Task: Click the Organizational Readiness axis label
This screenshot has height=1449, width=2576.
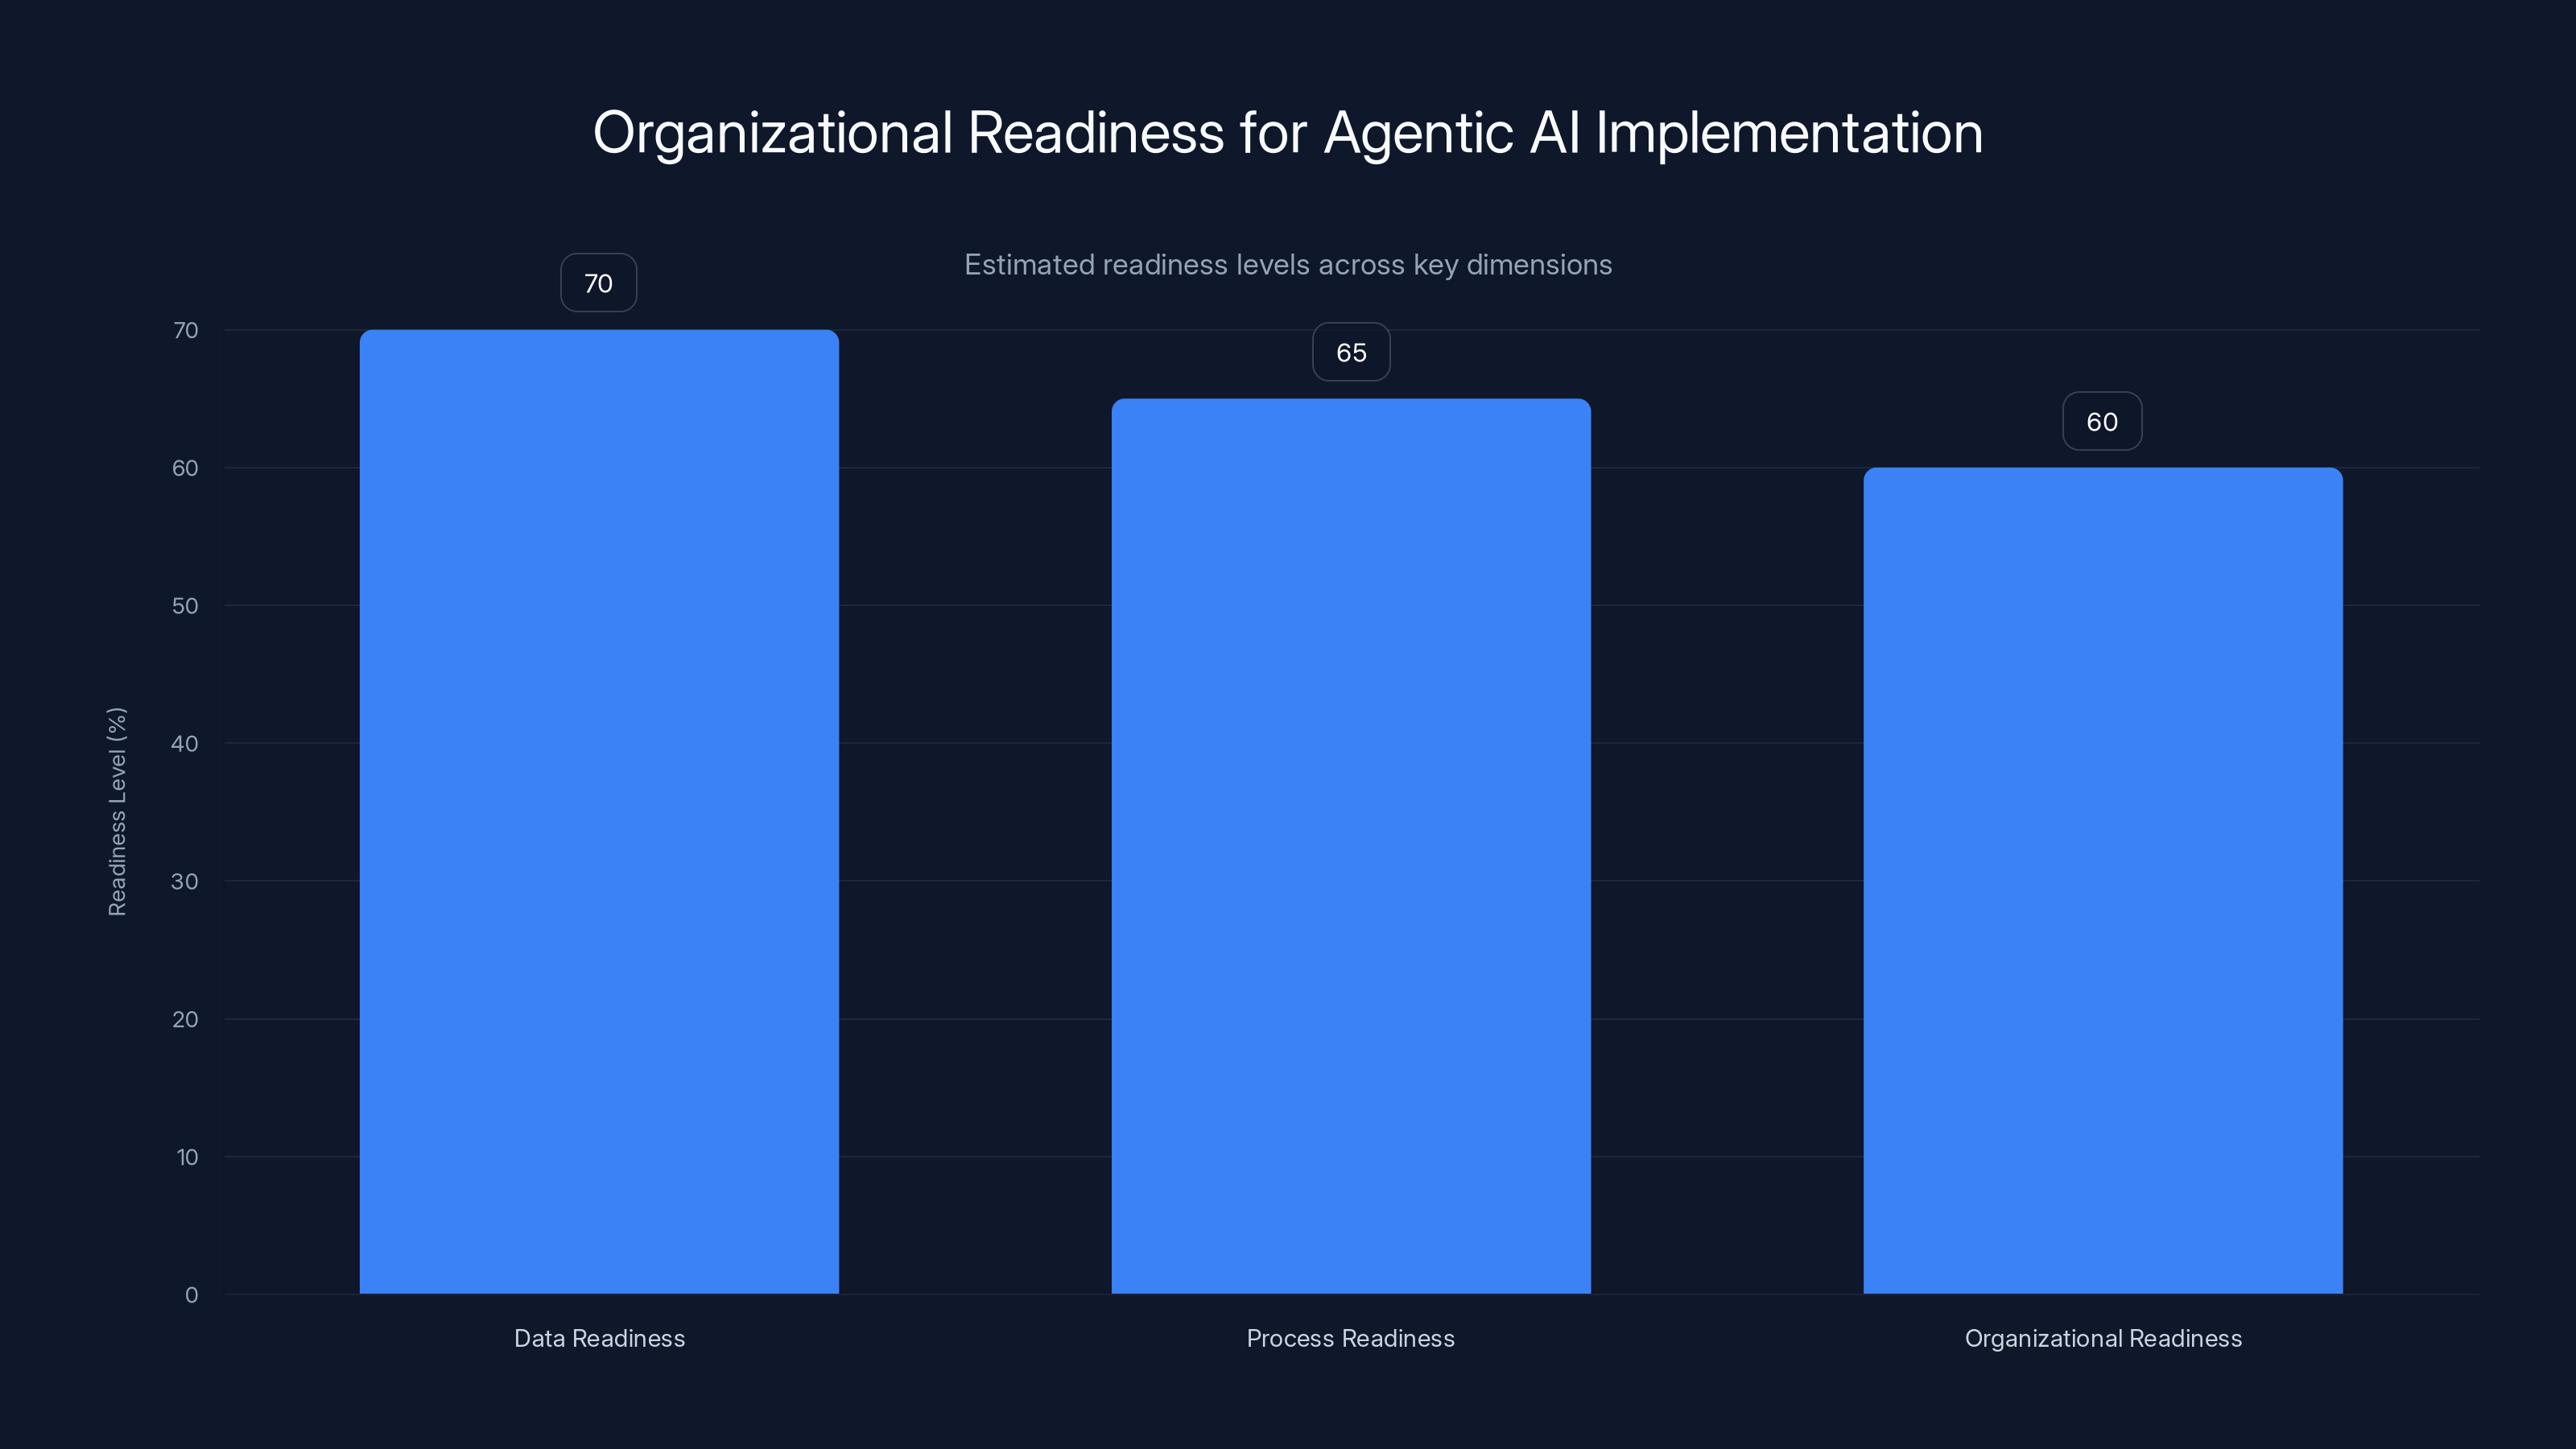Action: click(x=2103, y=1338)
